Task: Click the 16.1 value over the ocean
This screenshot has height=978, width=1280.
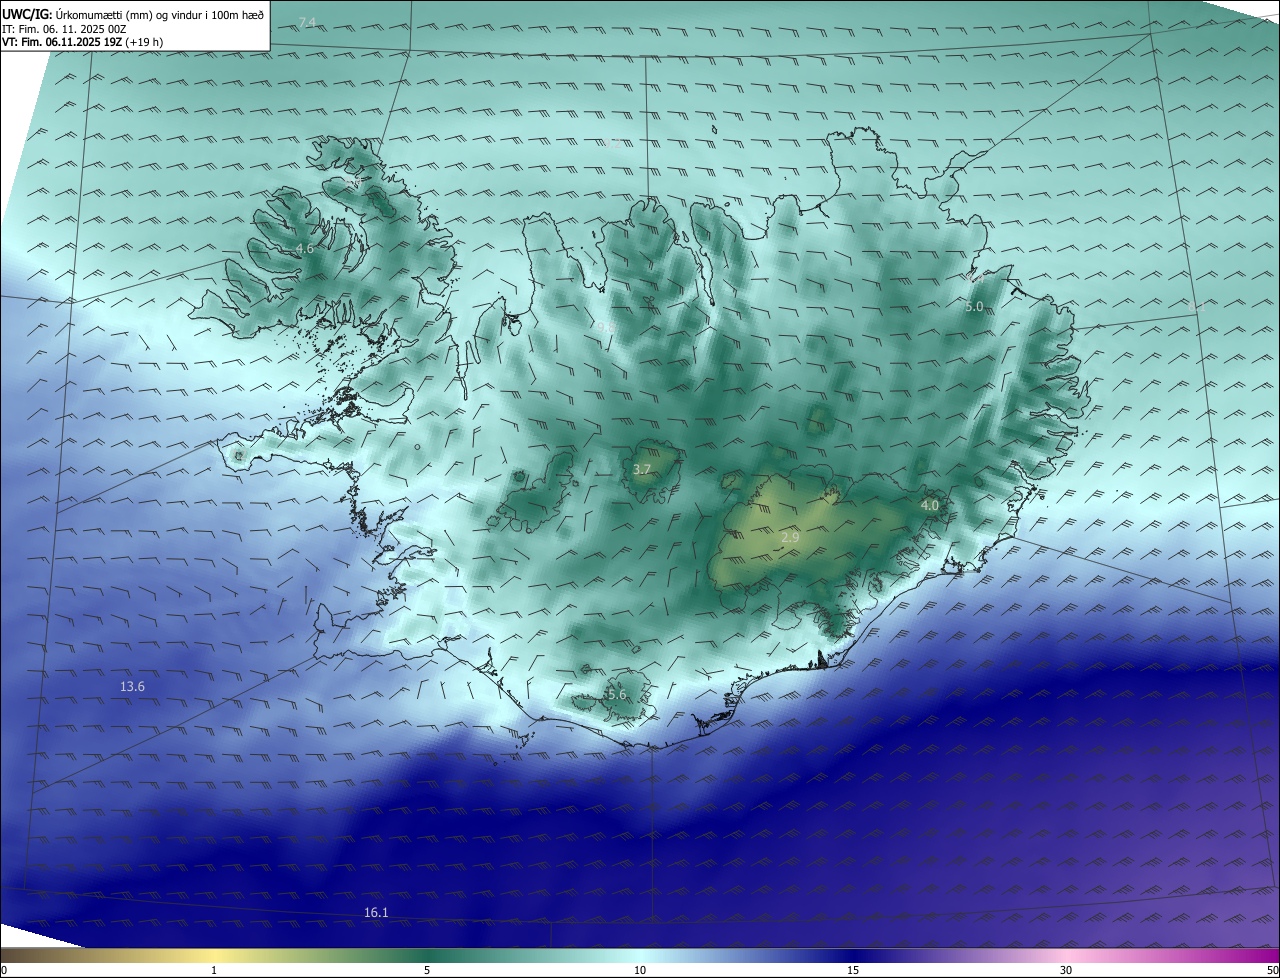Action: coord(376,912)
